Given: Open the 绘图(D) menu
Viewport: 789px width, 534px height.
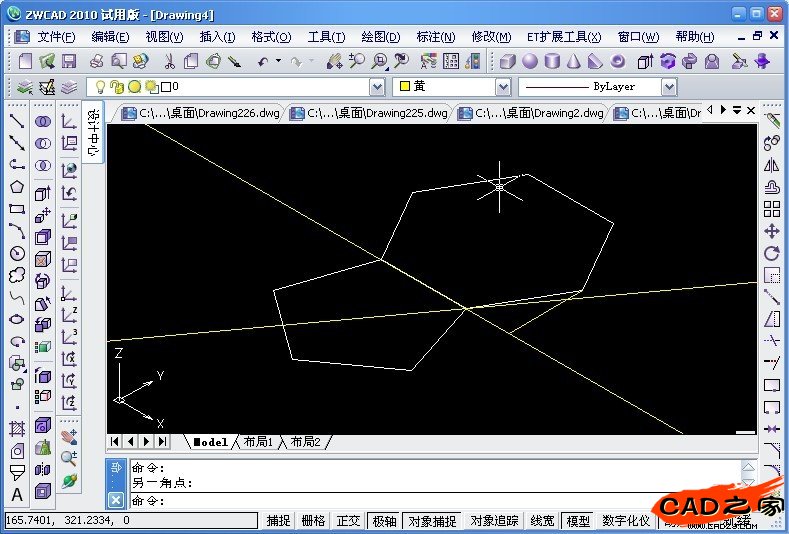Looking at the screenshot, I should (380, 37).
